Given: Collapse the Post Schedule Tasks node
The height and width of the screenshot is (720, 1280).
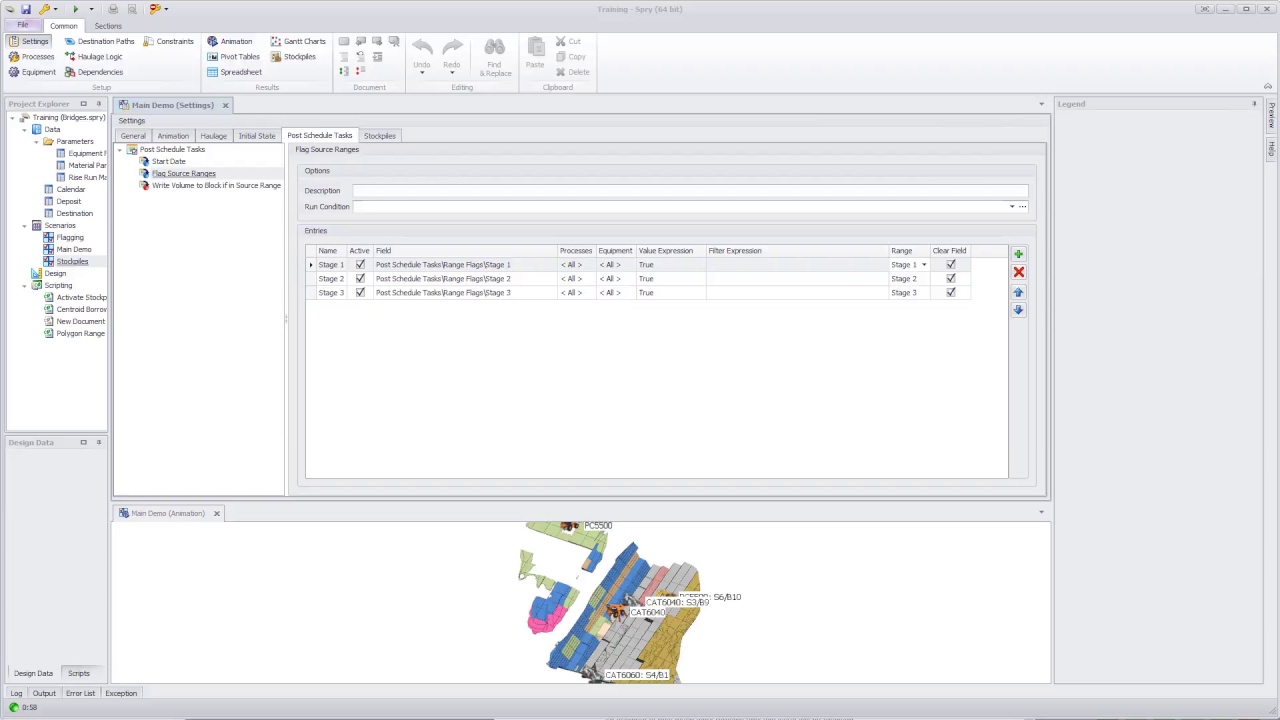Looking at the screenshot, I should pos(120,150).
